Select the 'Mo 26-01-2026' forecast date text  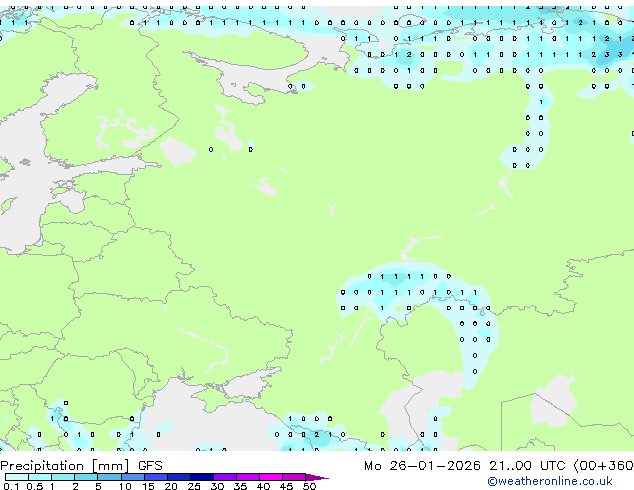[x=422, y=466]
